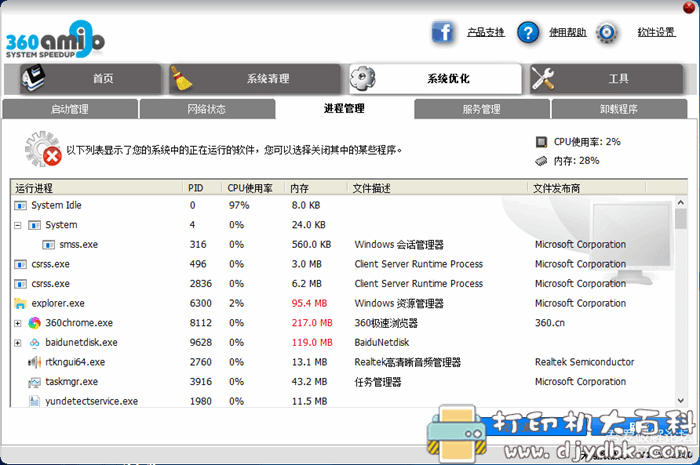Select the rtkngui64.exe process name
This screenshot has height=465, width=700.
[x=75, y=362]
